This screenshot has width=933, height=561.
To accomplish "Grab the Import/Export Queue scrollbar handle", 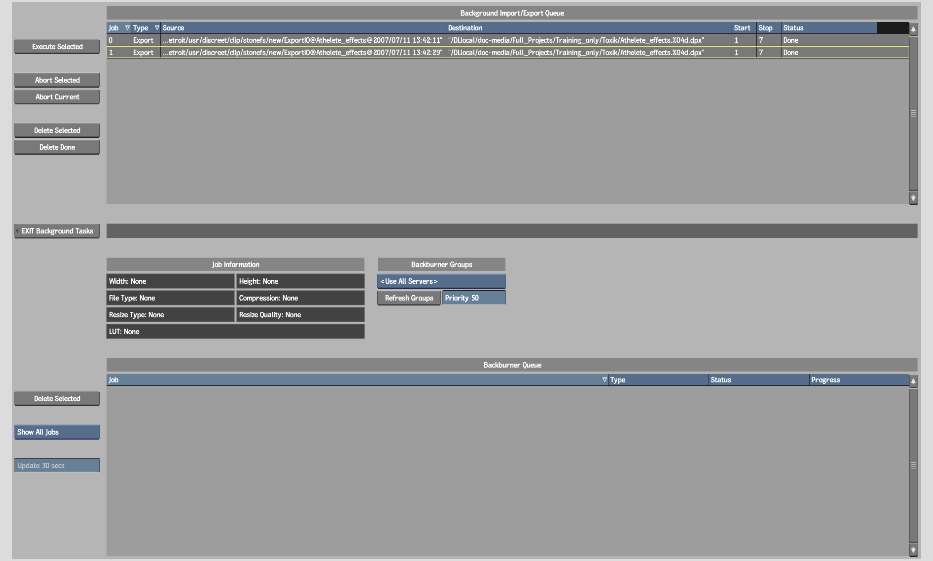I will 912,113.
